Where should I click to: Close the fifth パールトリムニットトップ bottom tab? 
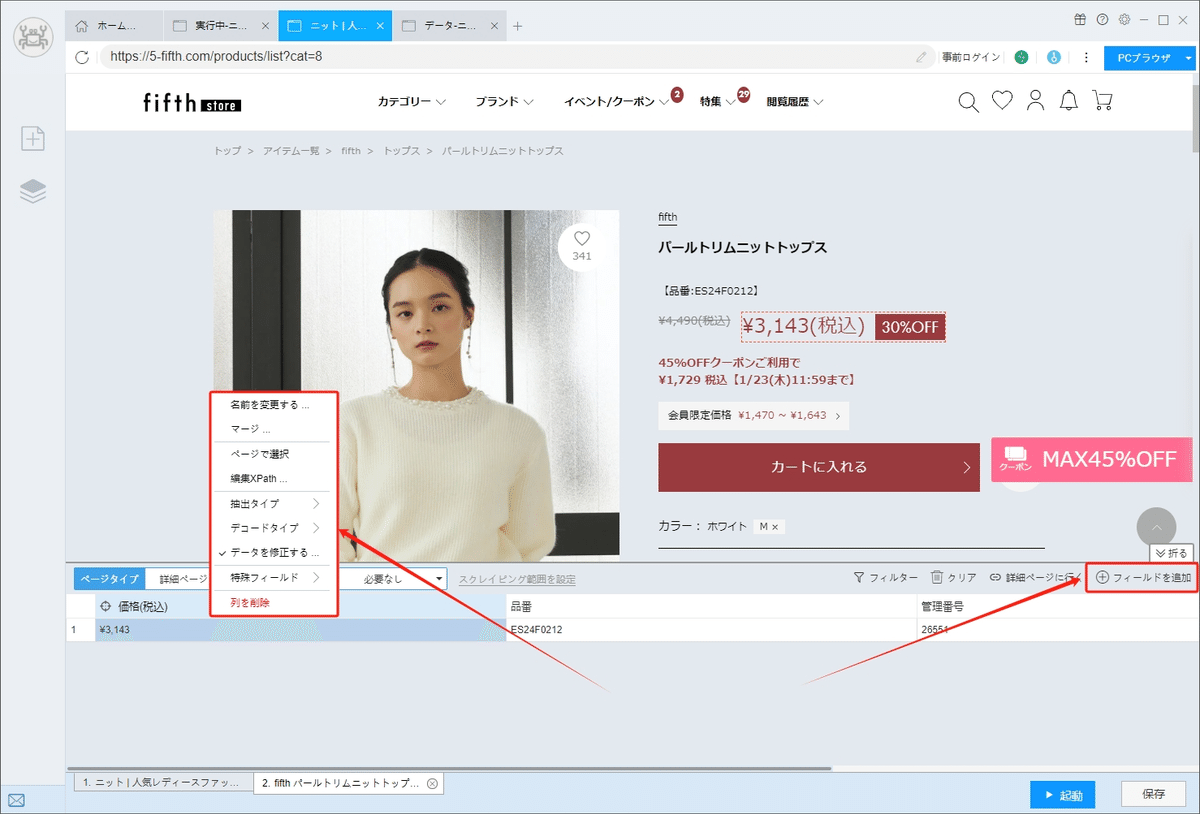pyautogui.click(x=432, y=784)
